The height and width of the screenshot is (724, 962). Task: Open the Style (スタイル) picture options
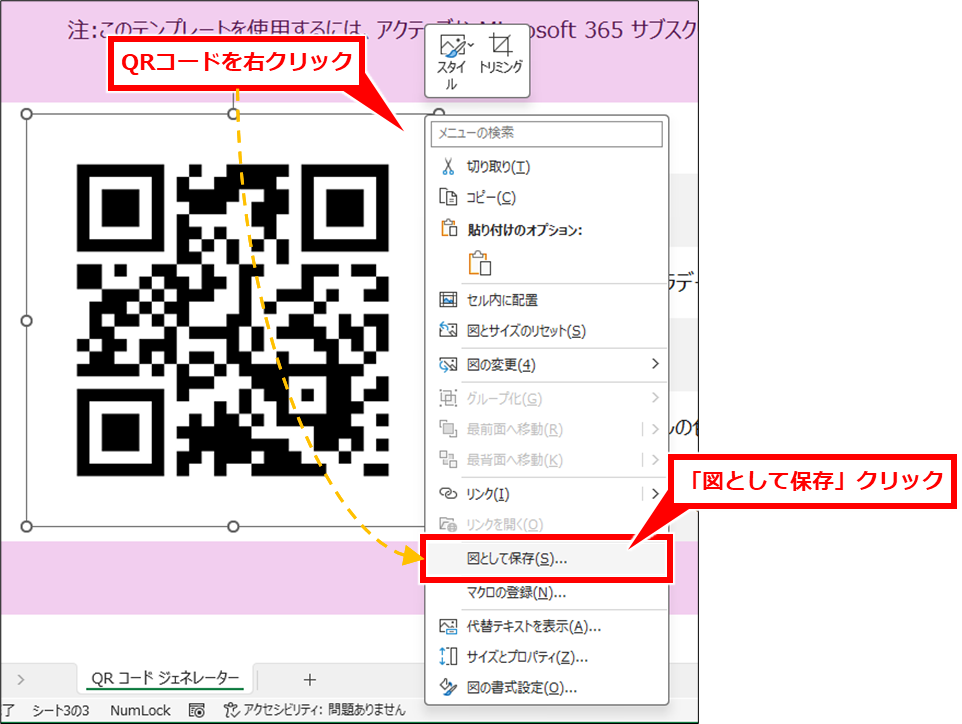(x=453, y=63)
